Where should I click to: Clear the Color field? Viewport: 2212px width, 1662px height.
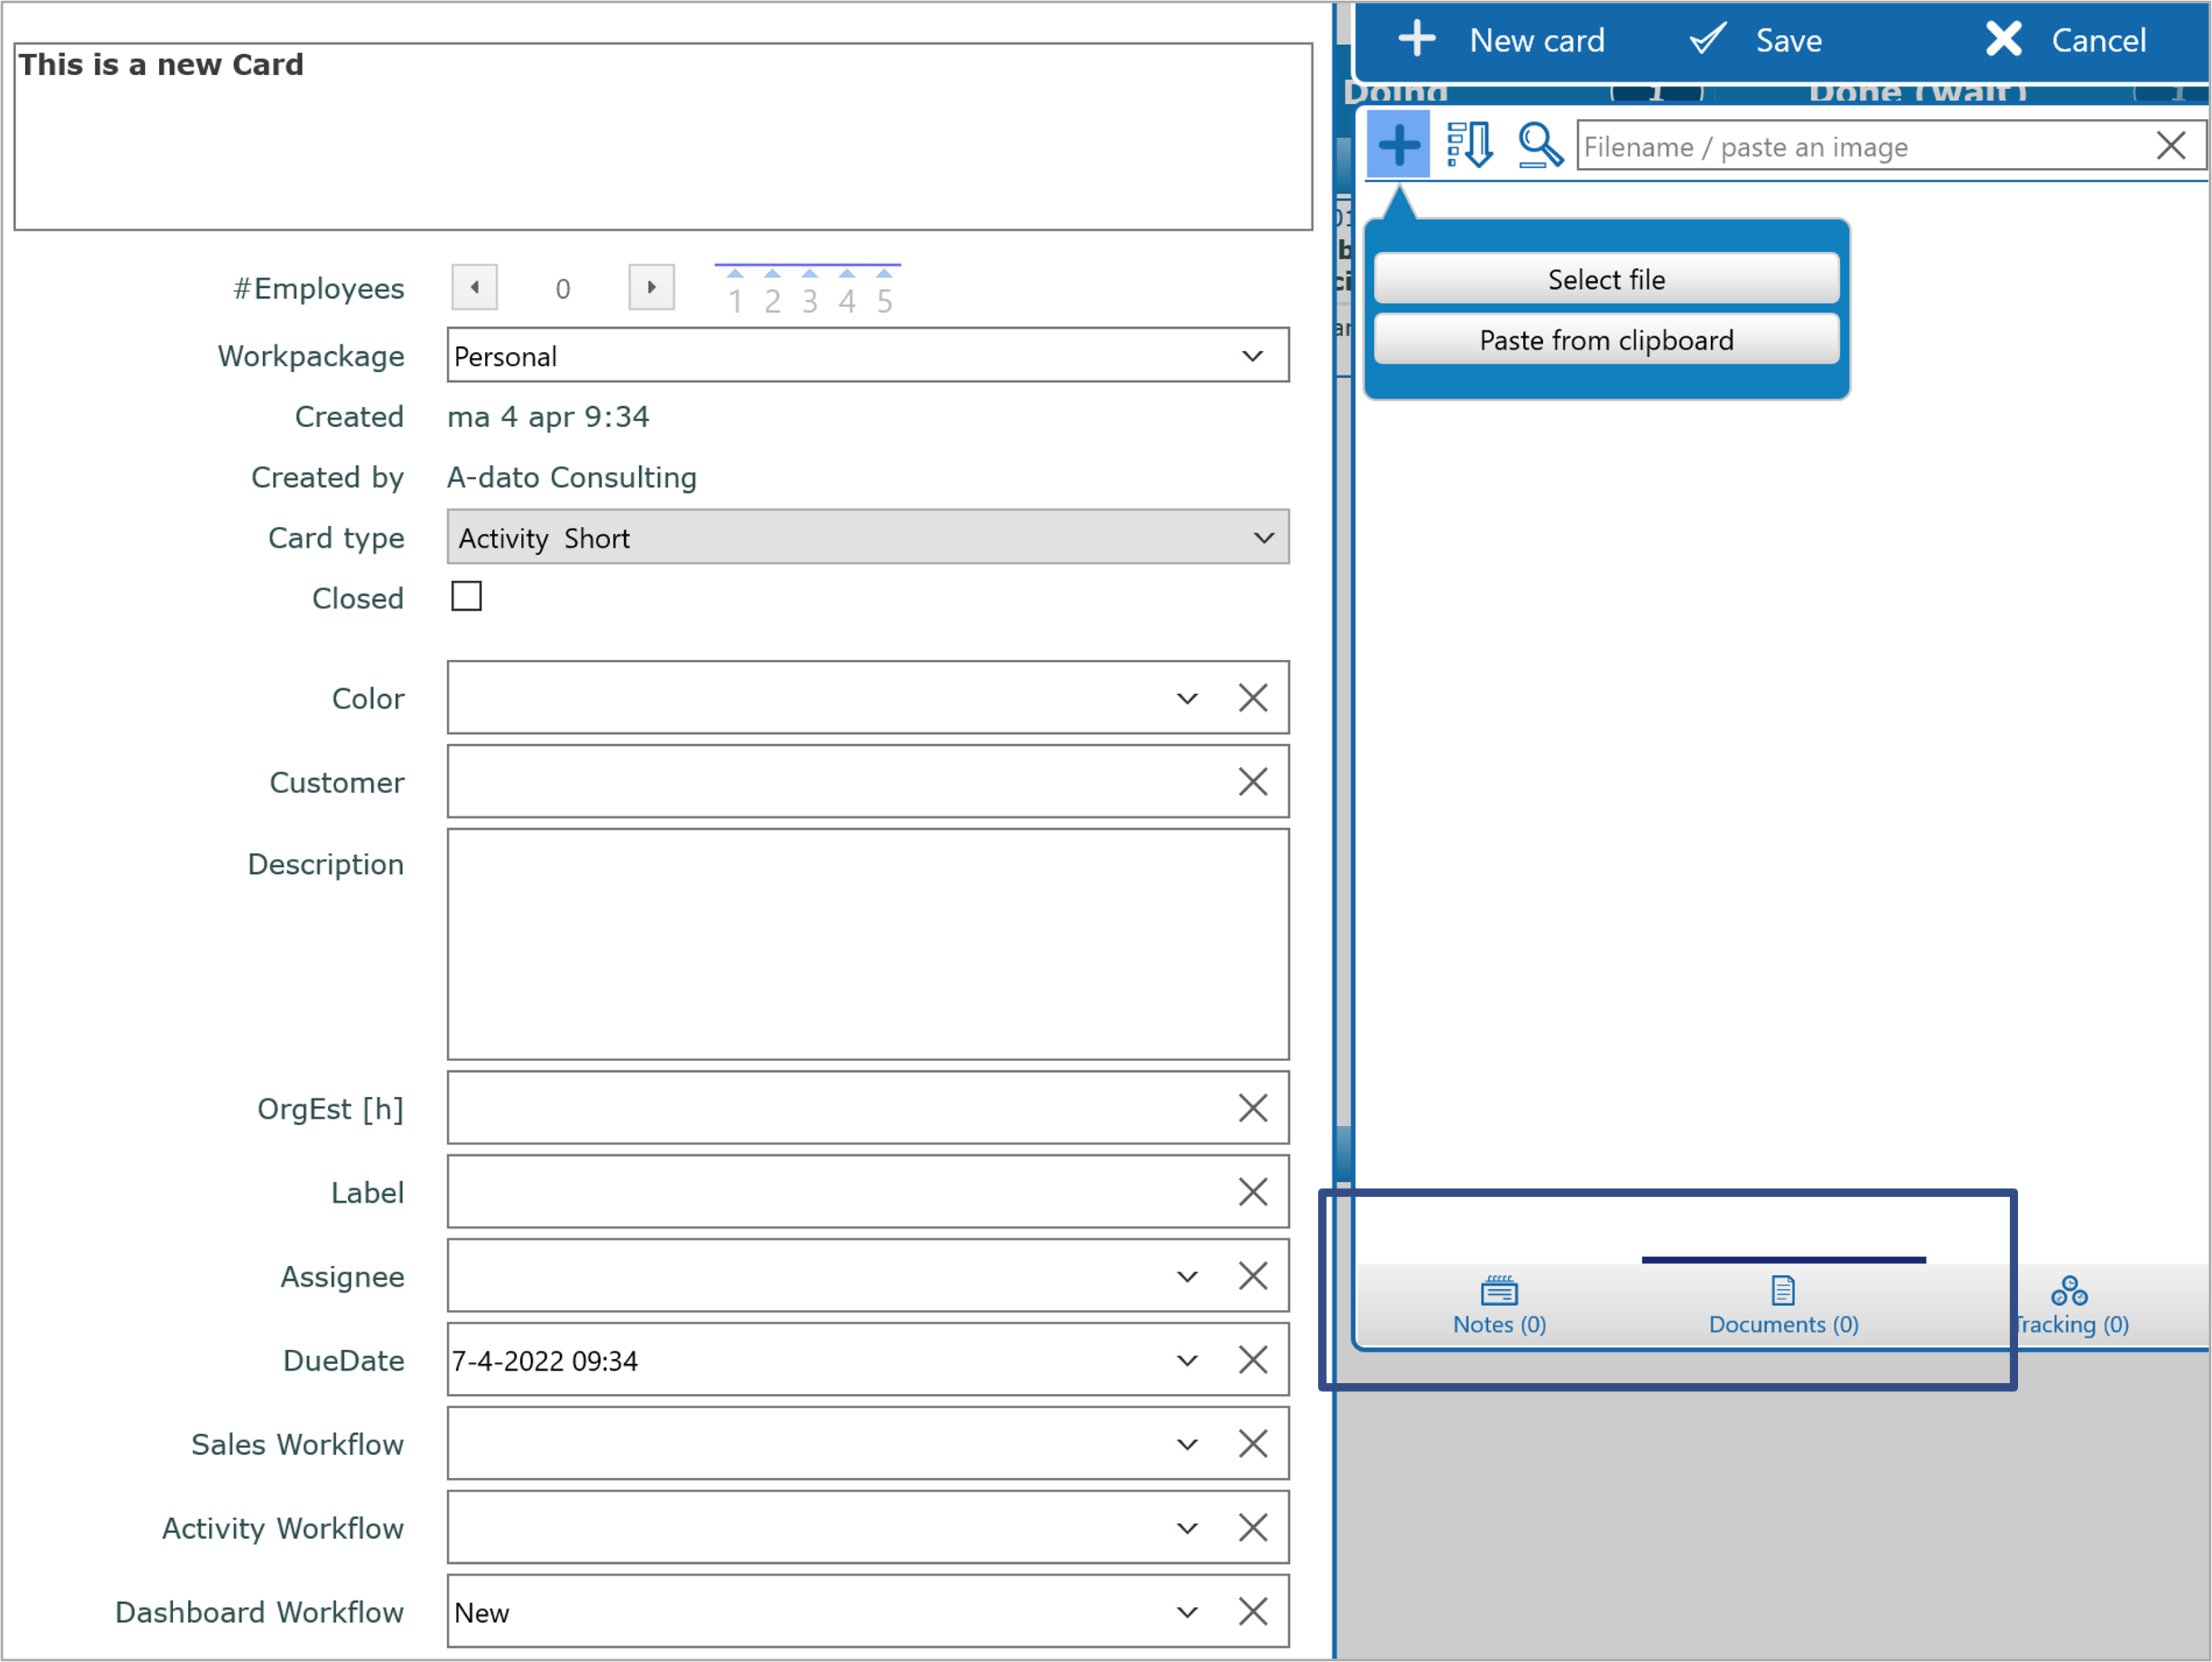pos(1253,698)
